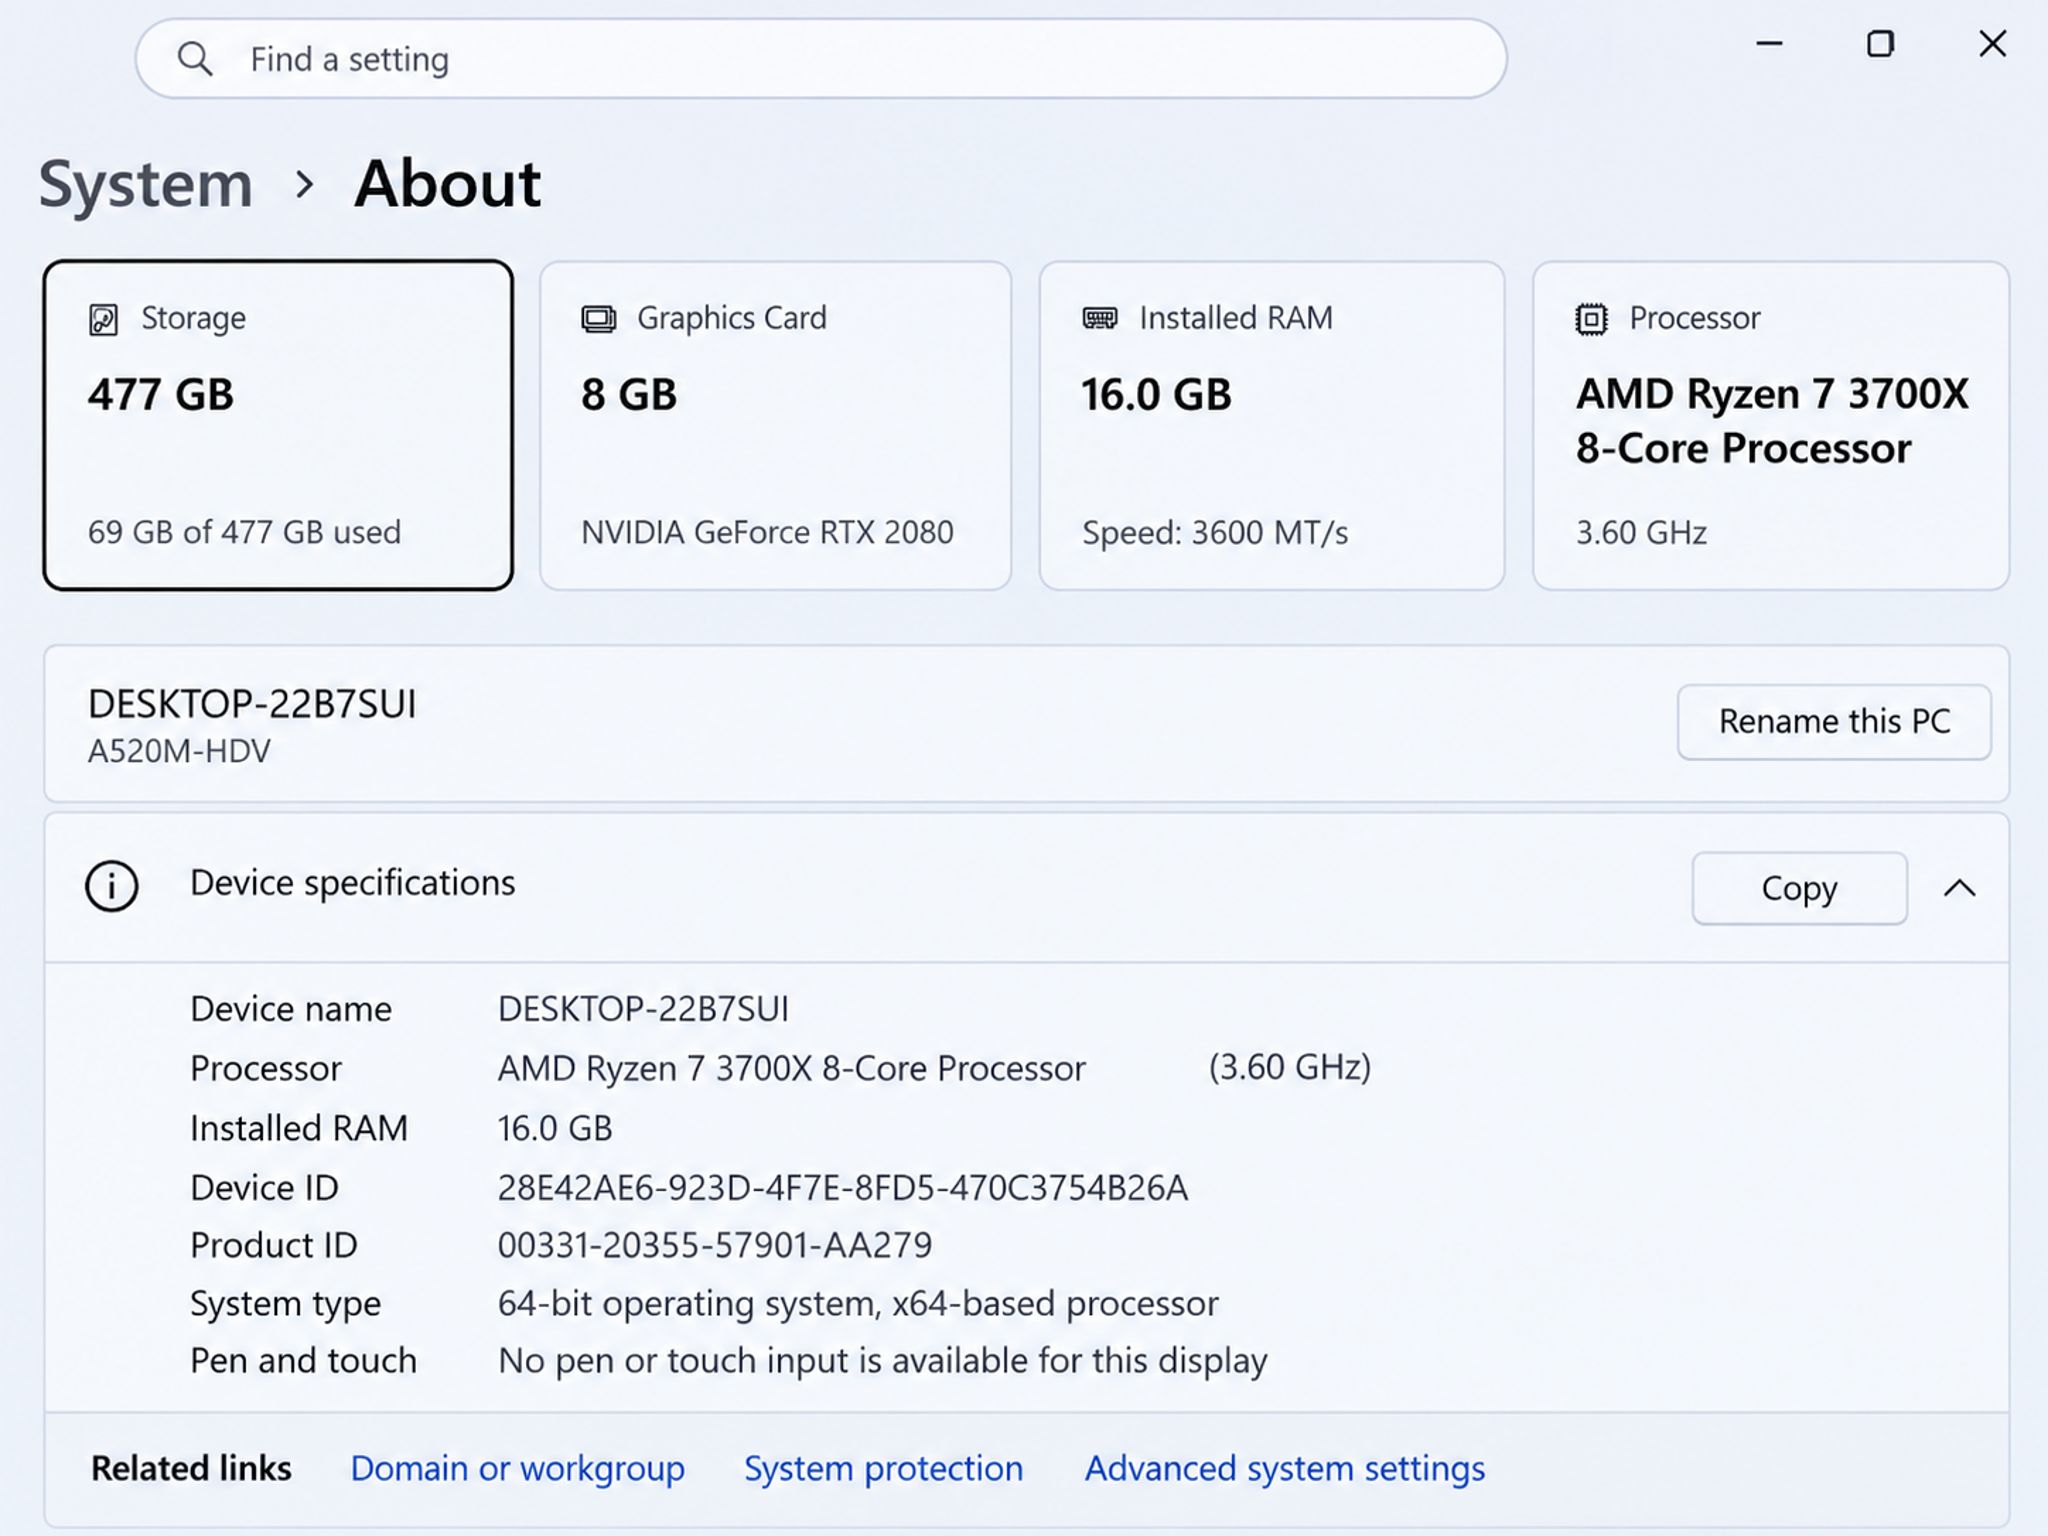
Task: Click the Speed: 3600 MT/s text
Action: point(1215,533)
